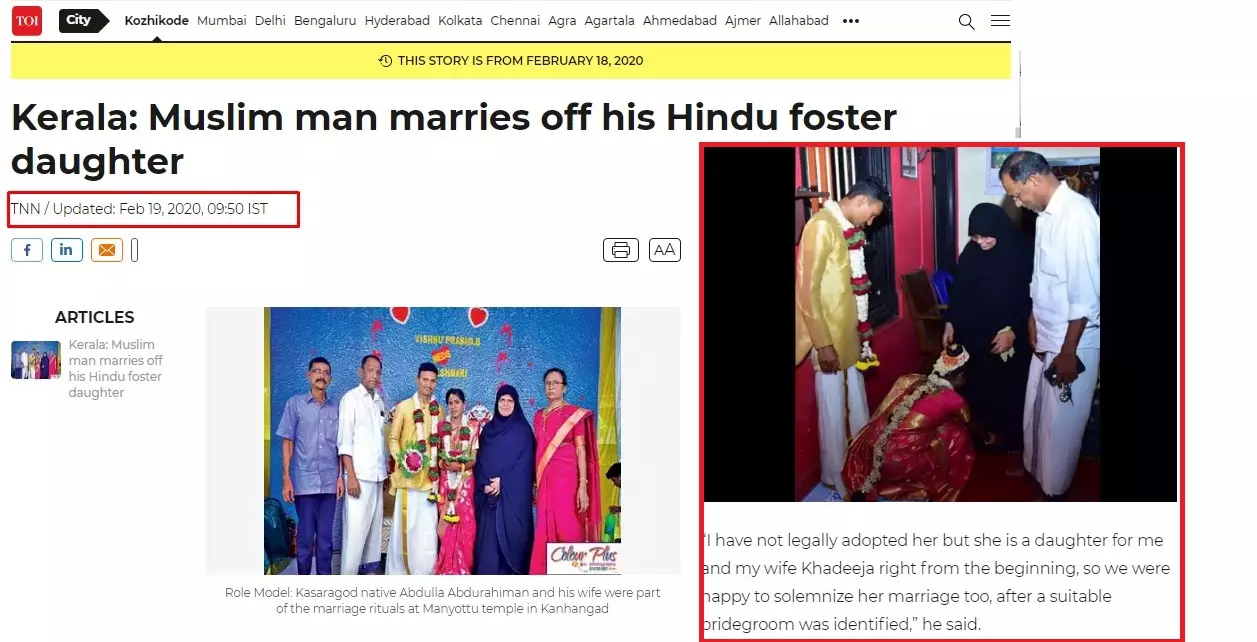Share article on Facebook
The height and width of the screenshot is (642, 1257).
tap(27, 250)
